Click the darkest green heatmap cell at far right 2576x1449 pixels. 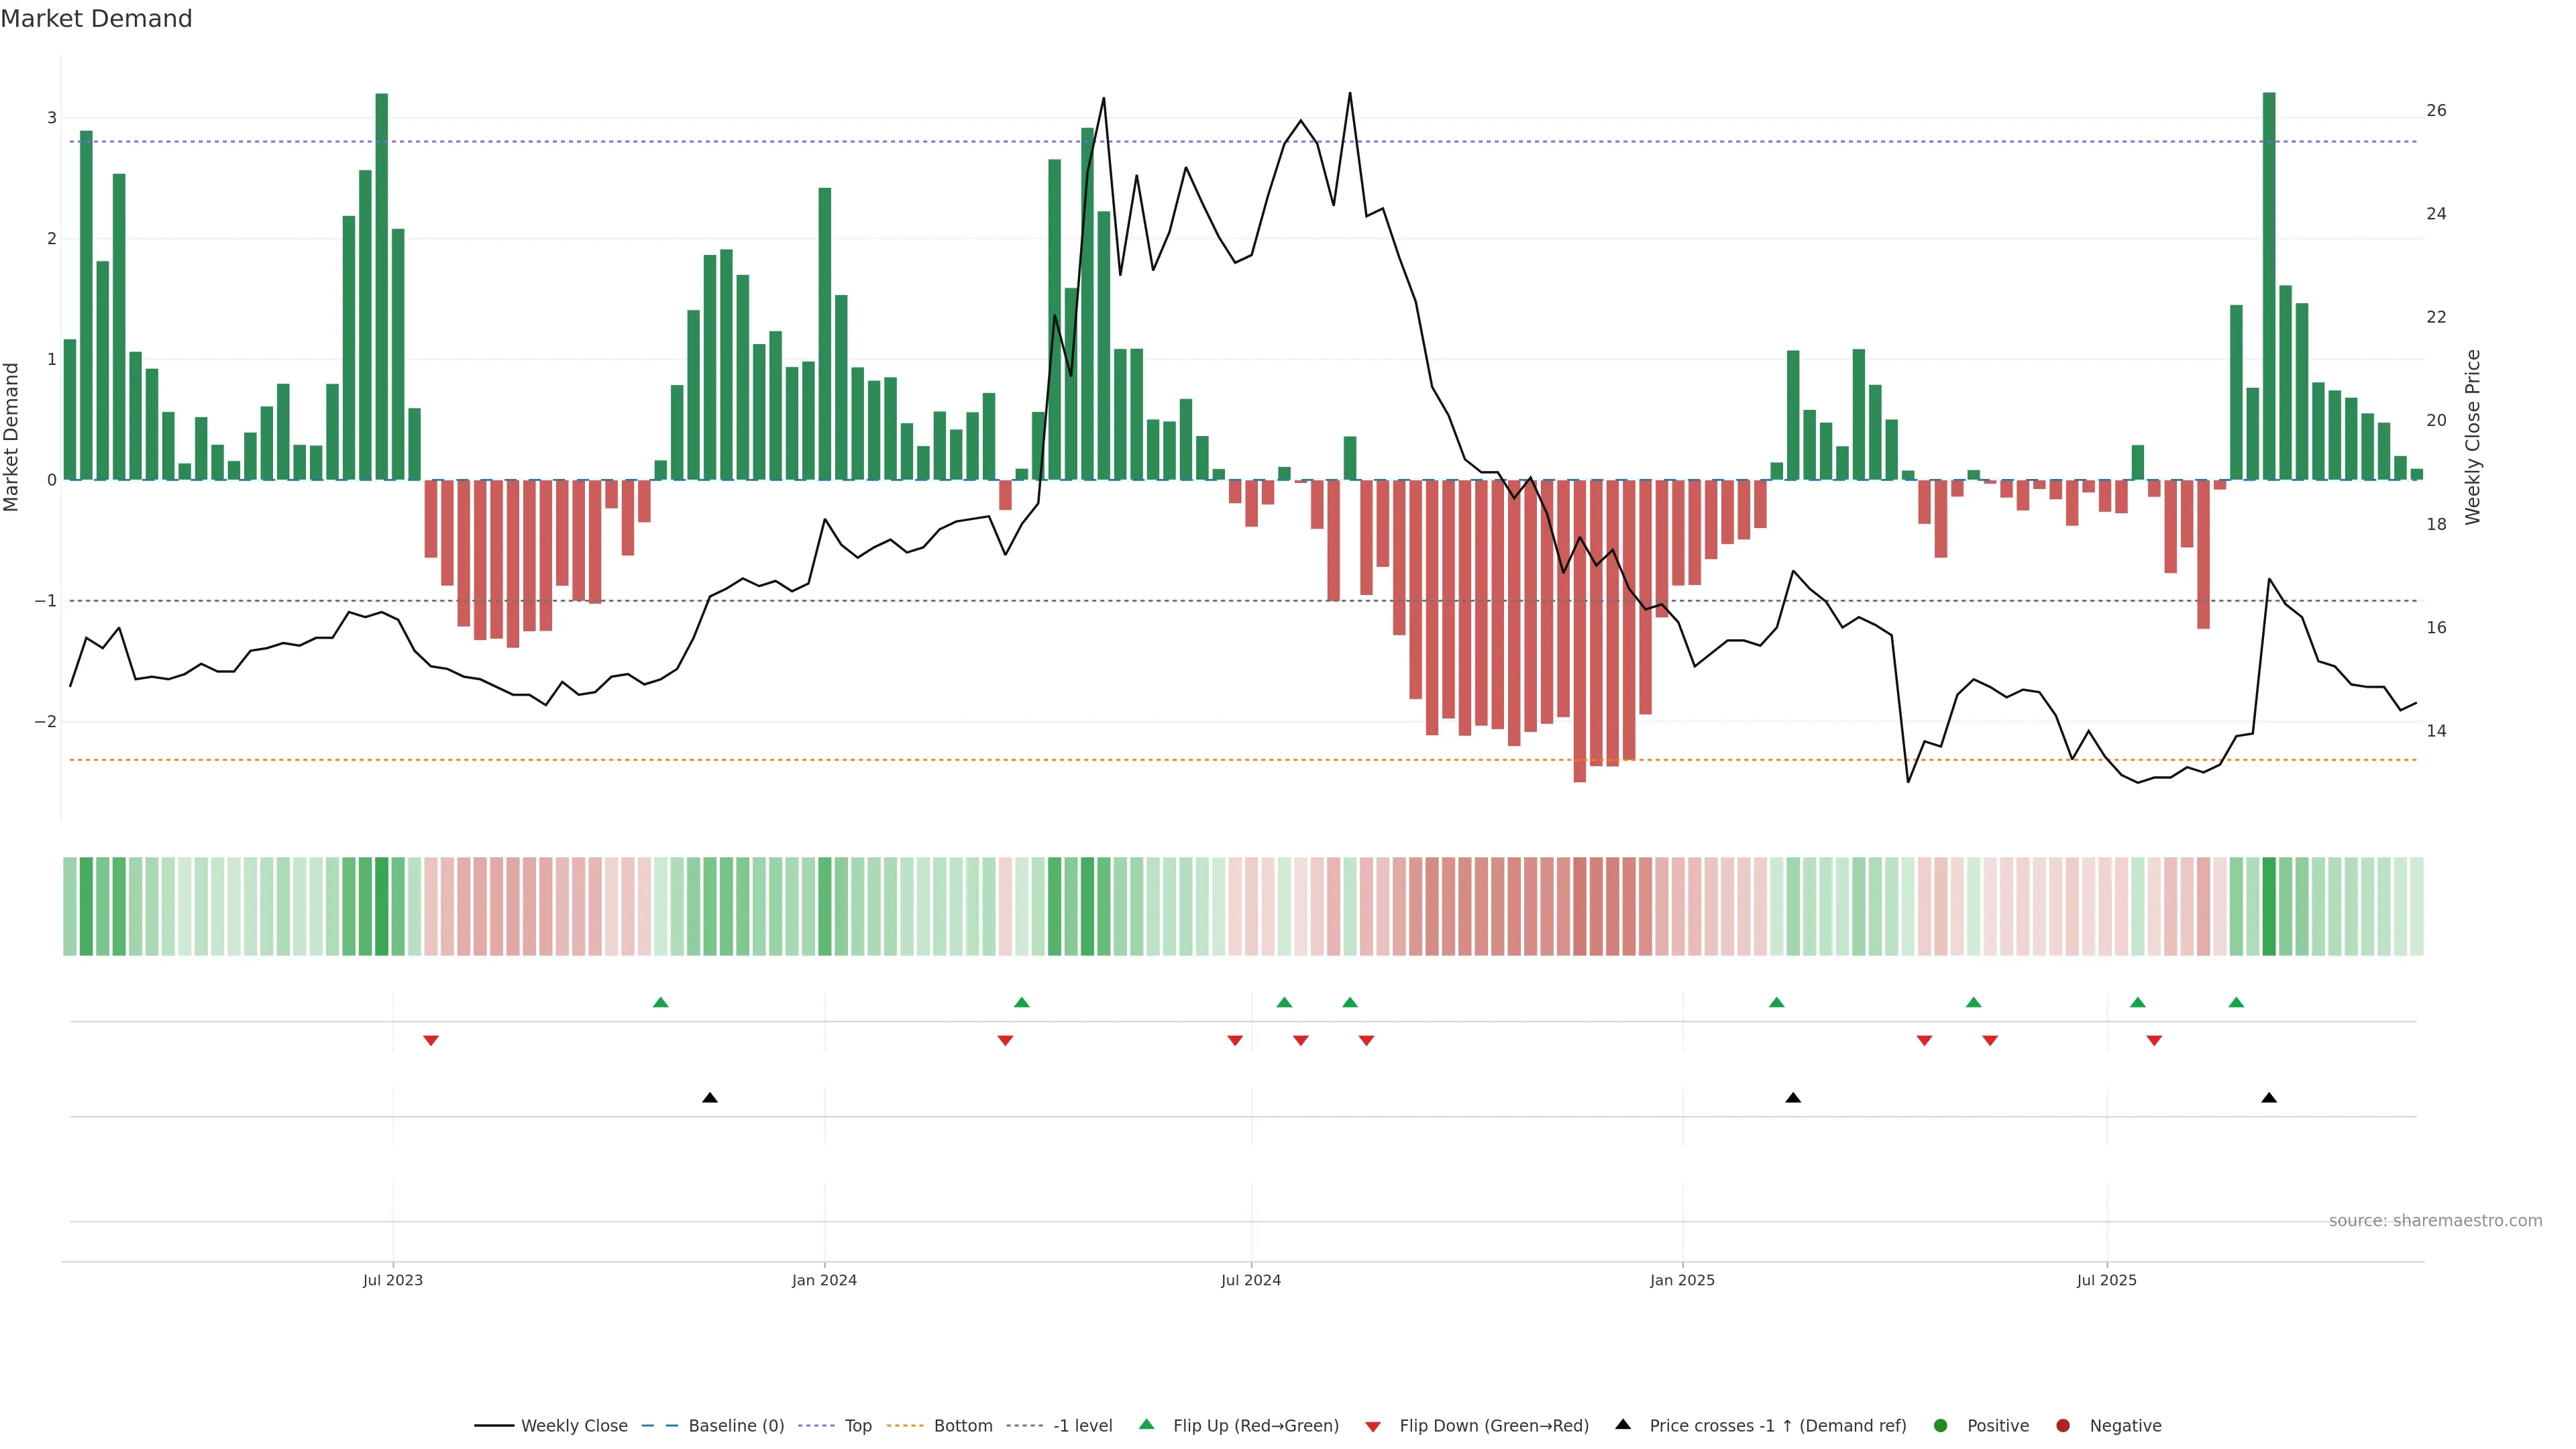[2269, 906]
